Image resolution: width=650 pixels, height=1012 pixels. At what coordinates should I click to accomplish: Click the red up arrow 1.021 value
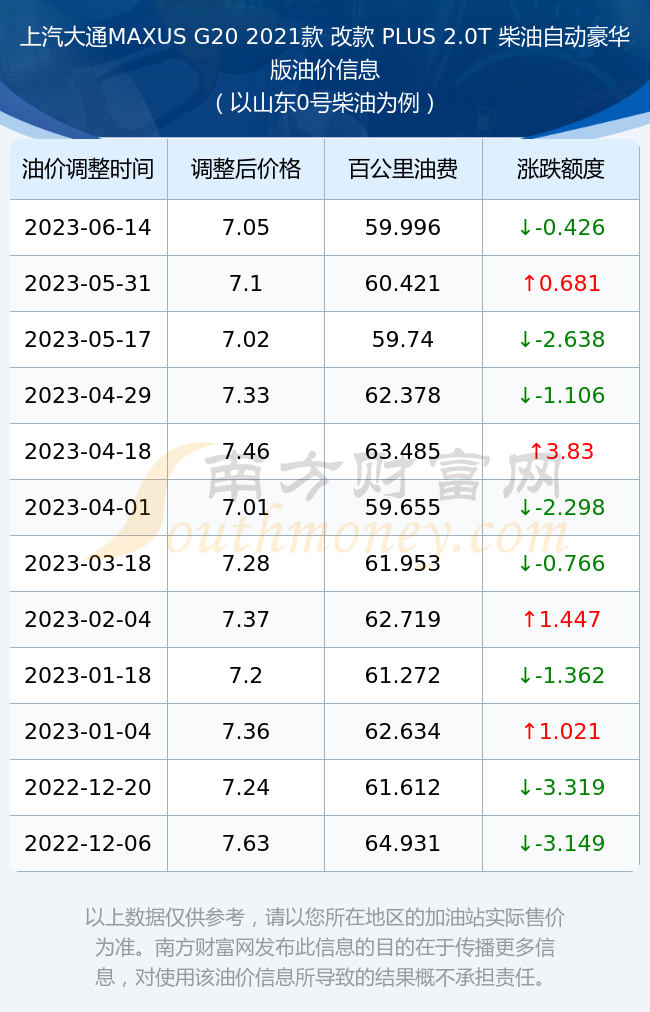point(562,731)
